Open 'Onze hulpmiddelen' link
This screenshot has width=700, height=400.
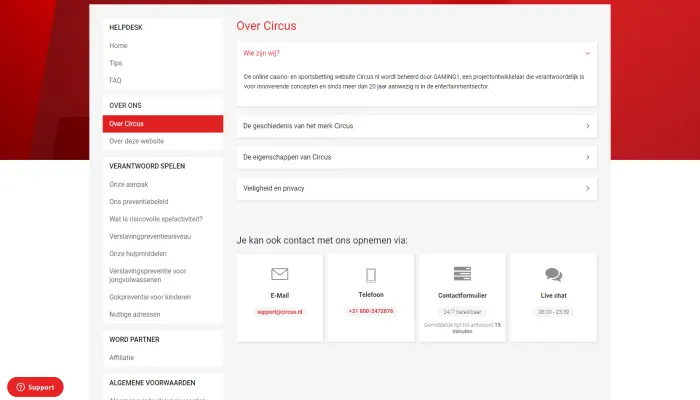138,254
